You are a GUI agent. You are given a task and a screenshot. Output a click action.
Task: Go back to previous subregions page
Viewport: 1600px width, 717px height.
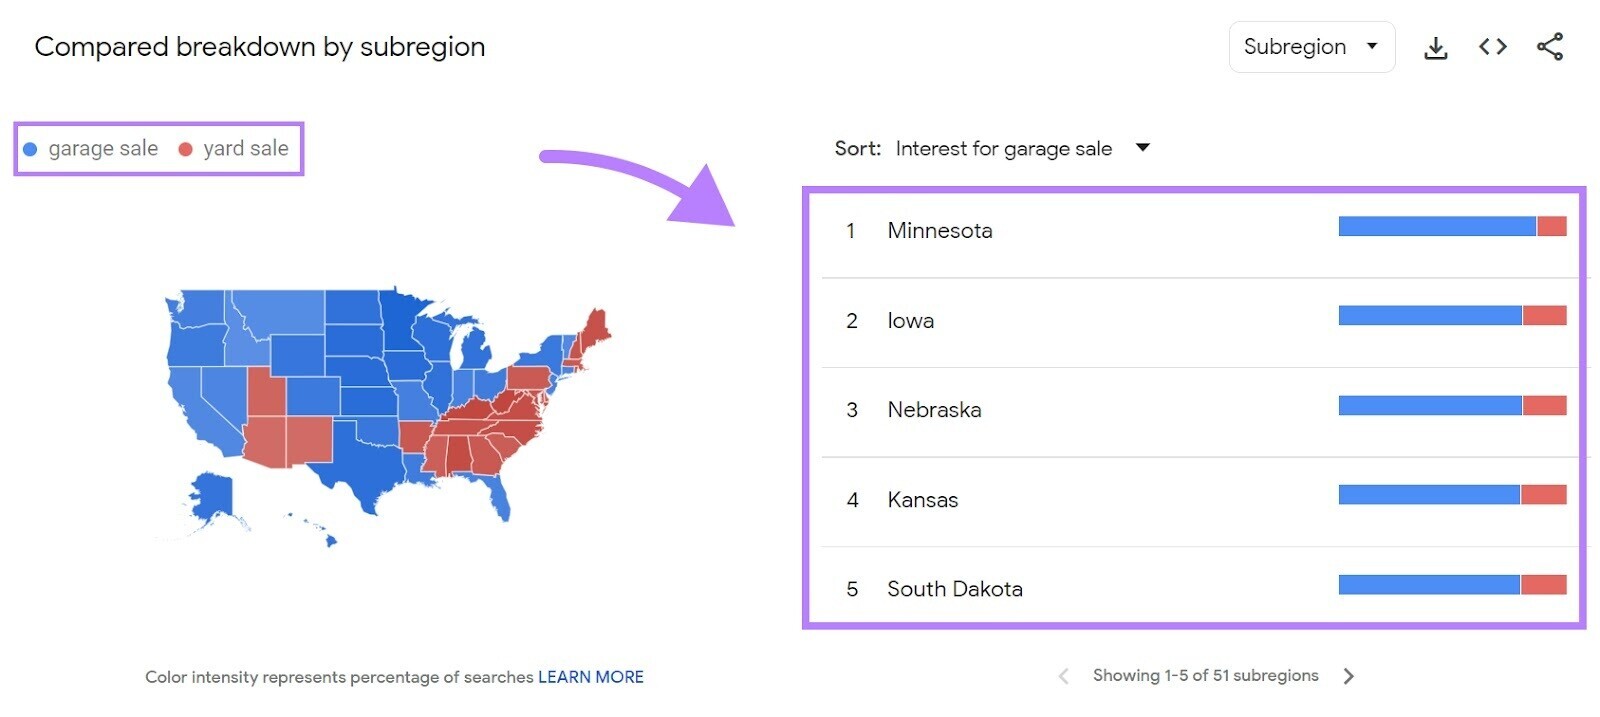click(1063, 676)
